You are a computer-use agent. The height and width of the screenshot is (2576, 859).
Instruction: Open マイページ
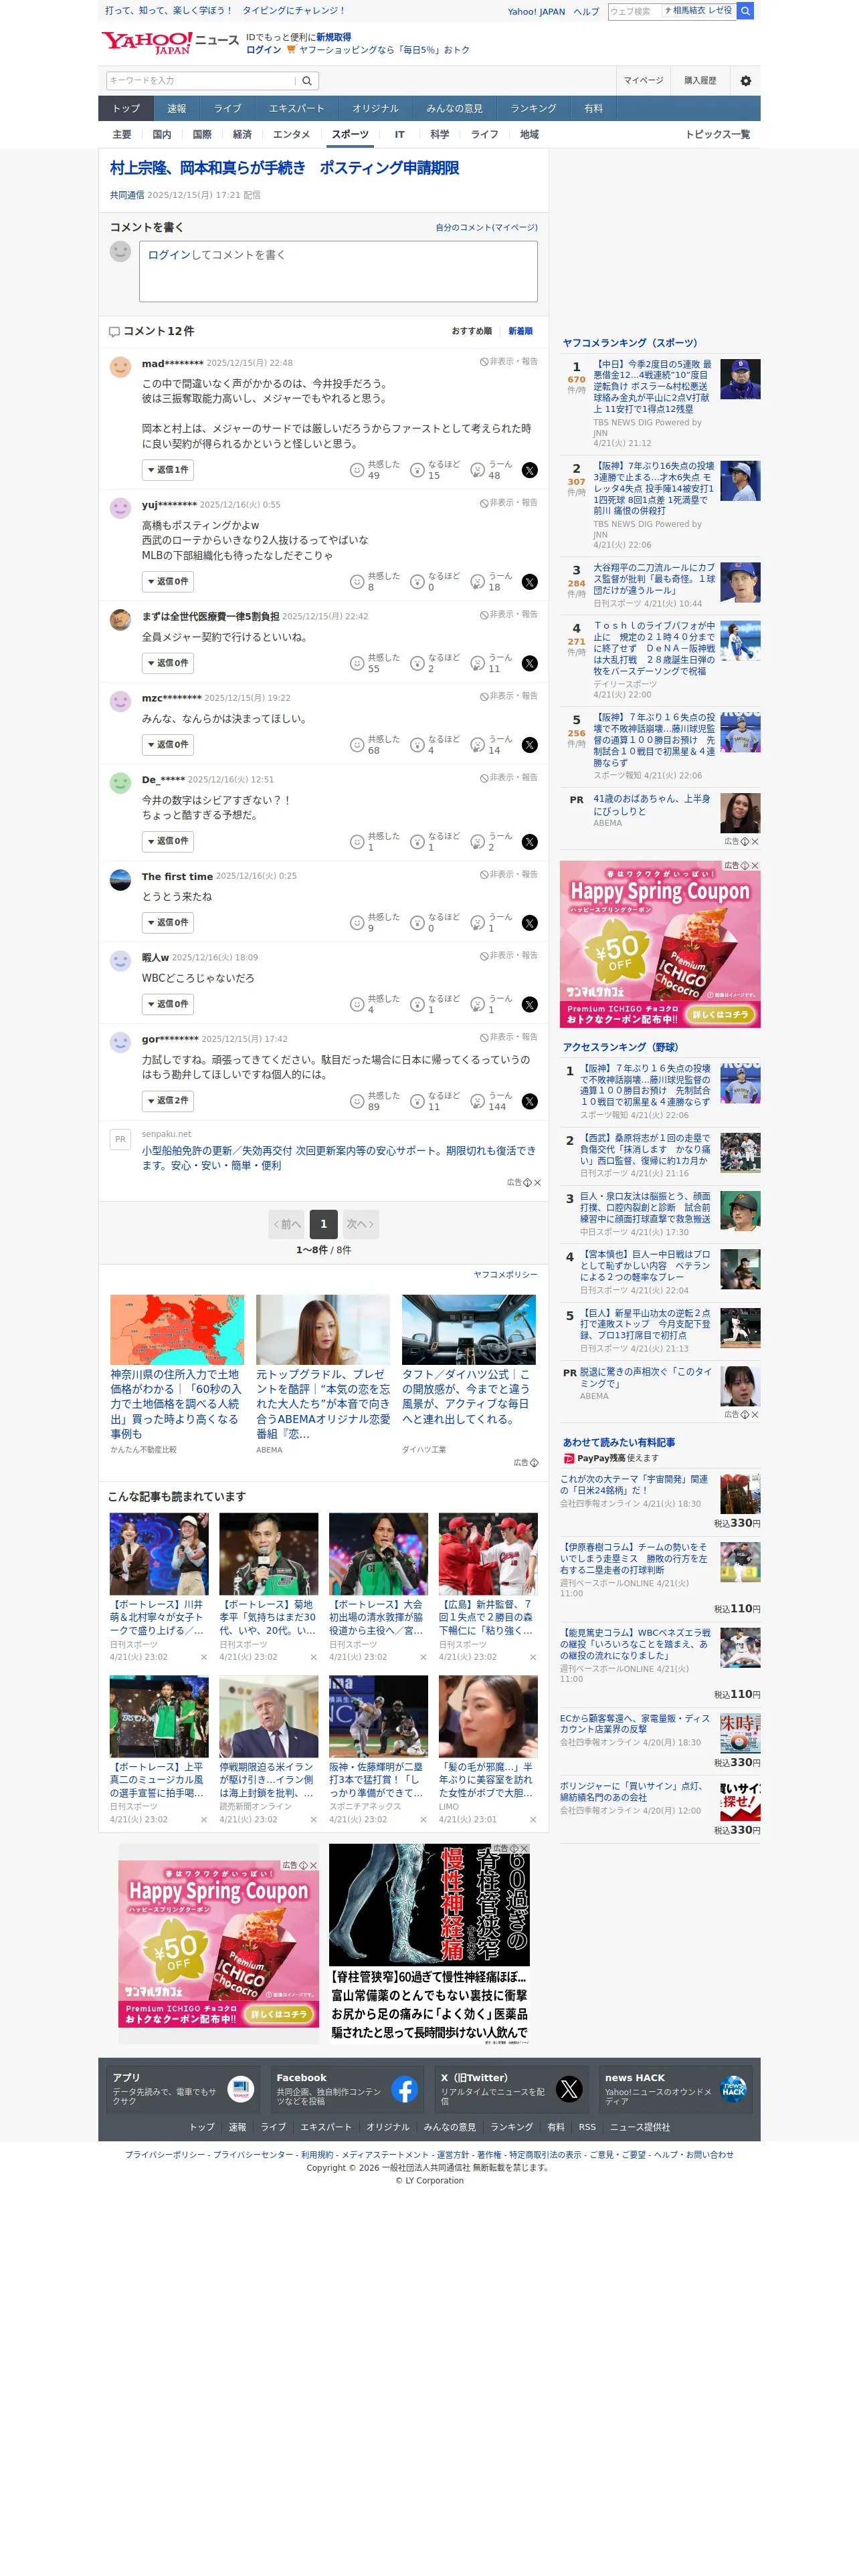(643, 81)
